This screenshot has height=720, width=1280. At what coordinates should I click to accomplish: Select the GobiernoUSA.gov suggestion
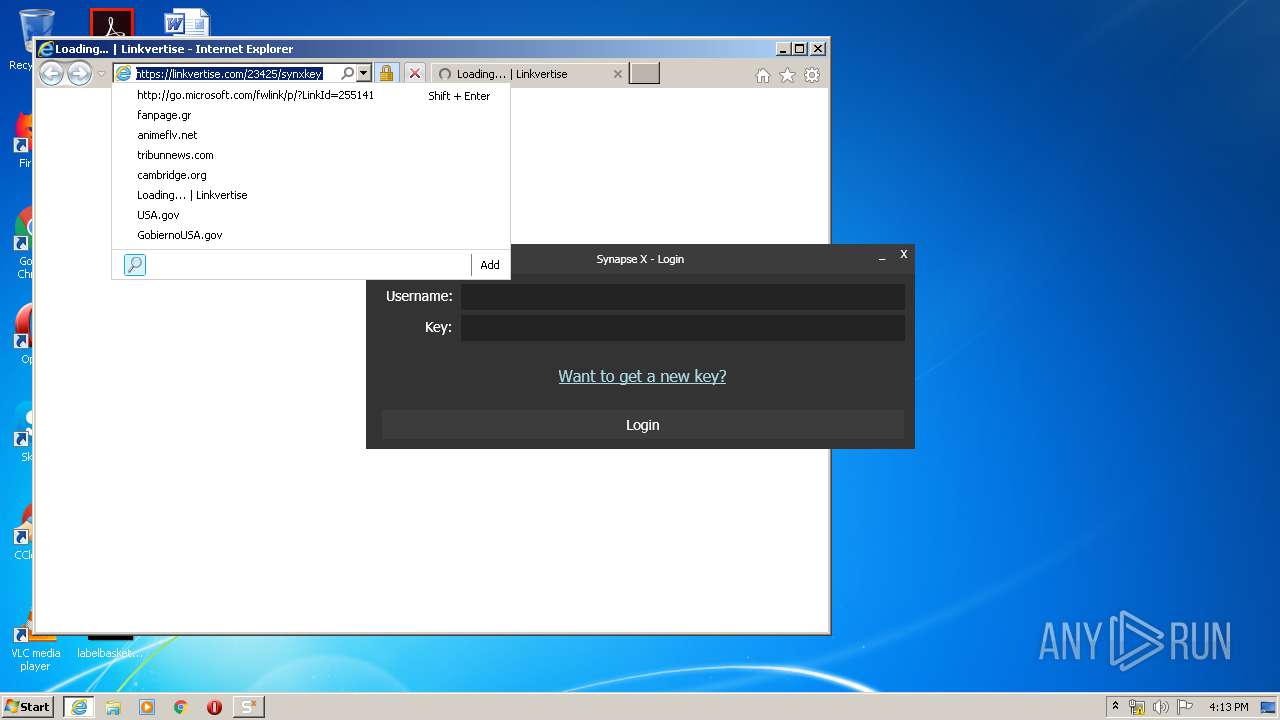pos(311,235)
